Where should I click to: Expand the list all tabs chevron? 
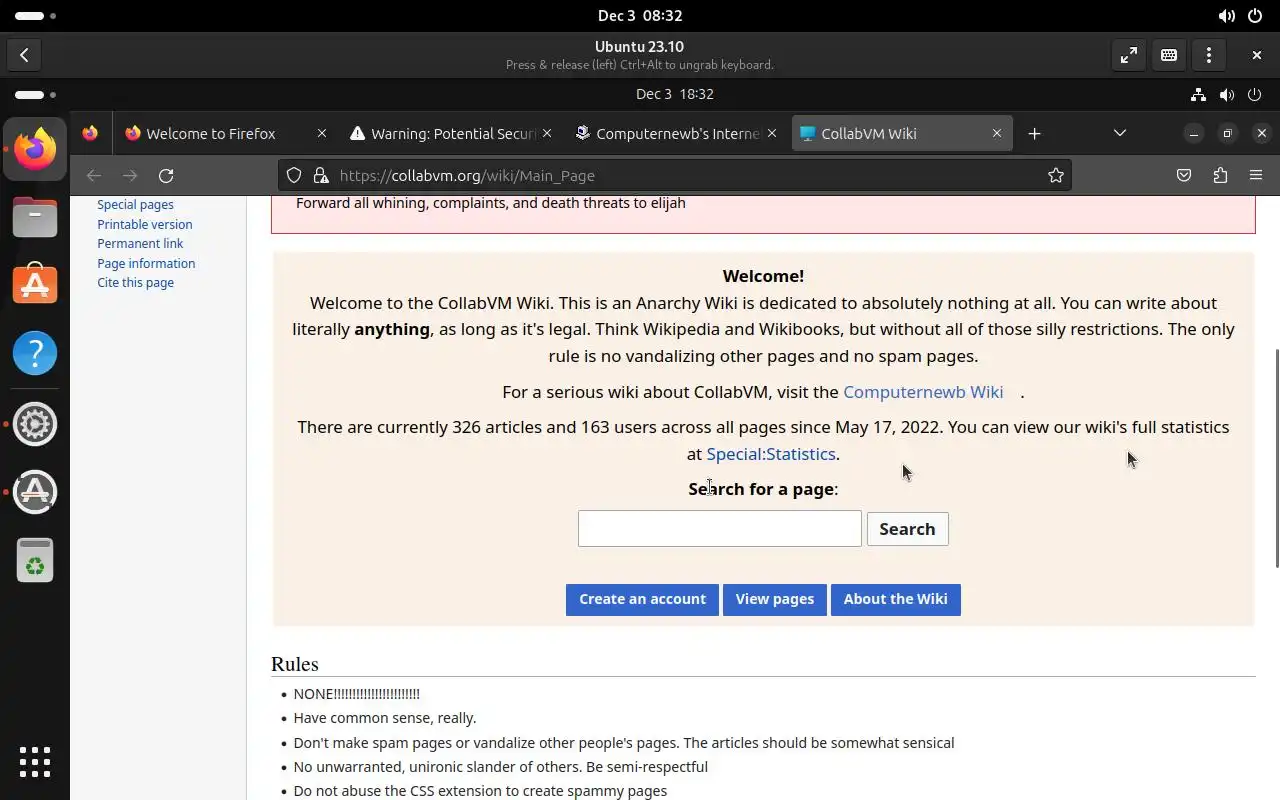pyautogui.click(x=1120, y=133)
